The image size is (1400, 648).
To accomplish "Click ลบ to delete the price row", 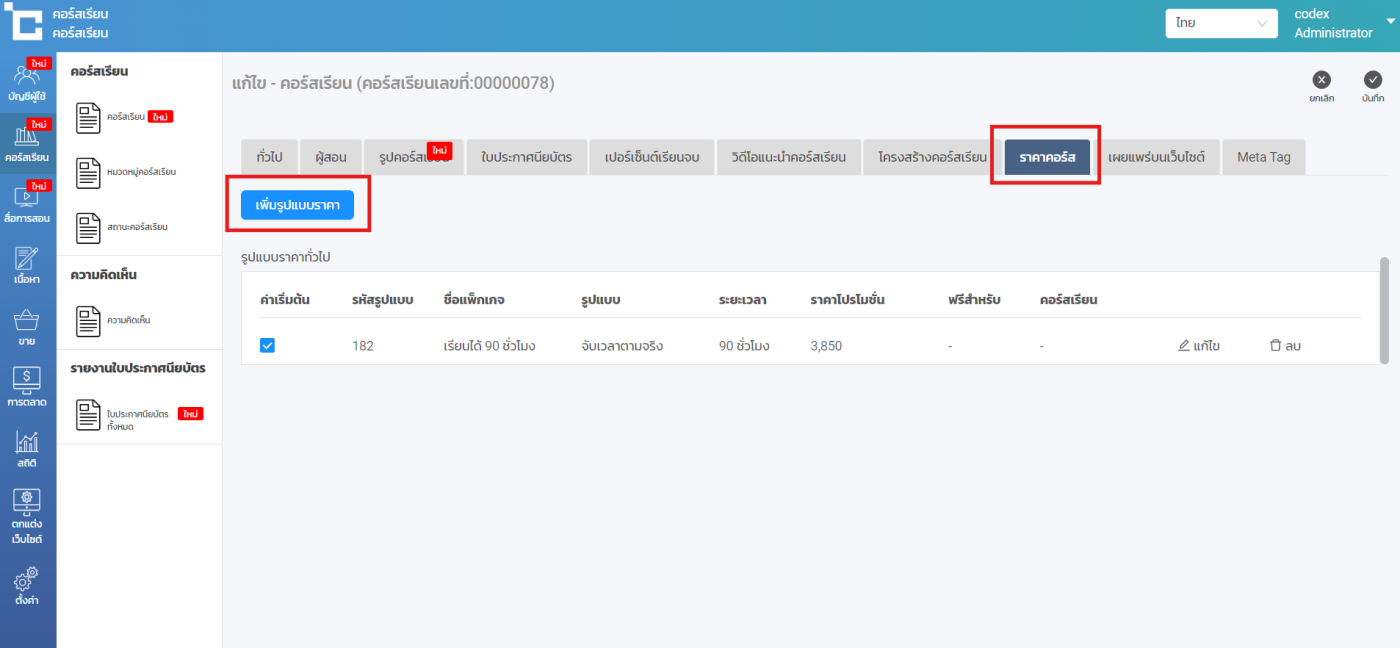I will coord(1285,346).
